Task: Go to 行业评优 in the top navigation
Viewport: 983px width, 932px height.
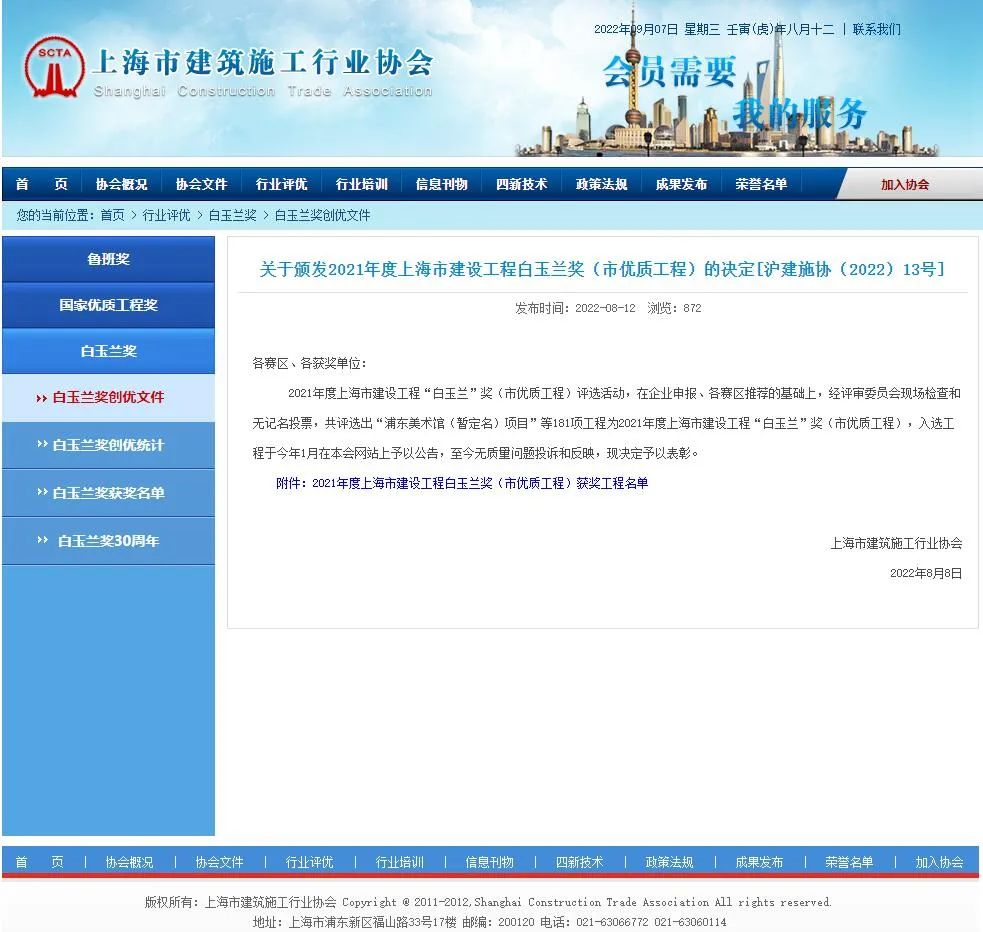Action: coord(281,184)
